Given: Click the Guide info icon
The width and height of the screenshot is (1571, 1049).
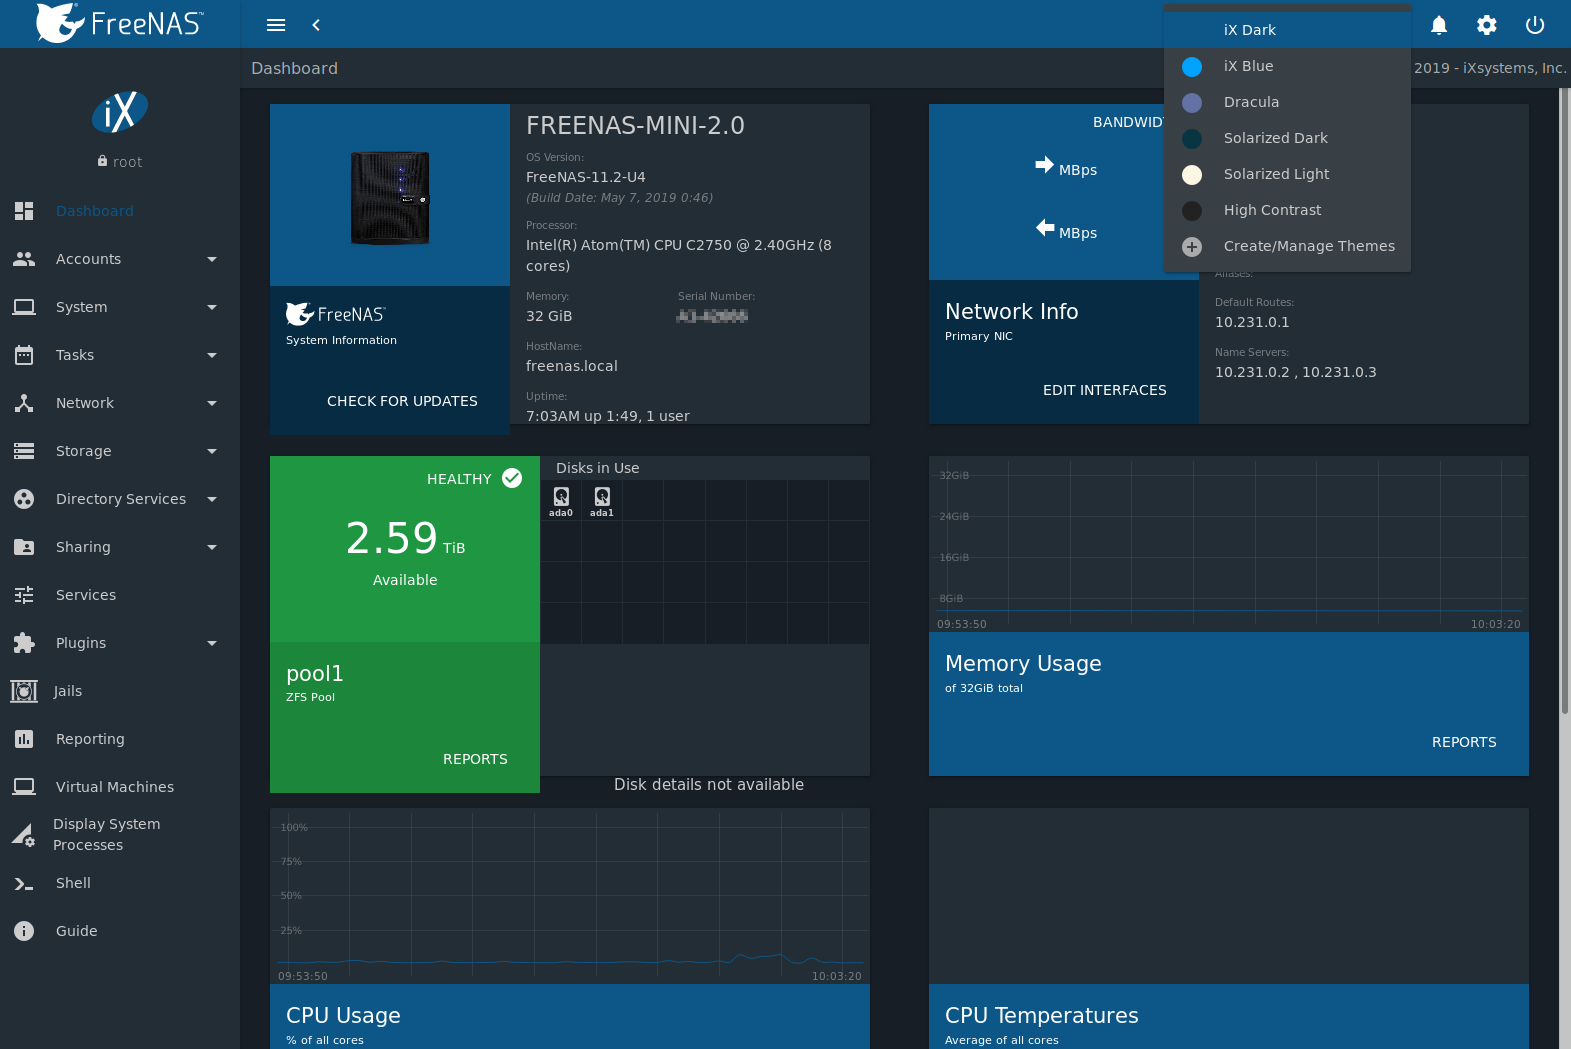Looking at the screenshot, I should click(x=24, y=931).
